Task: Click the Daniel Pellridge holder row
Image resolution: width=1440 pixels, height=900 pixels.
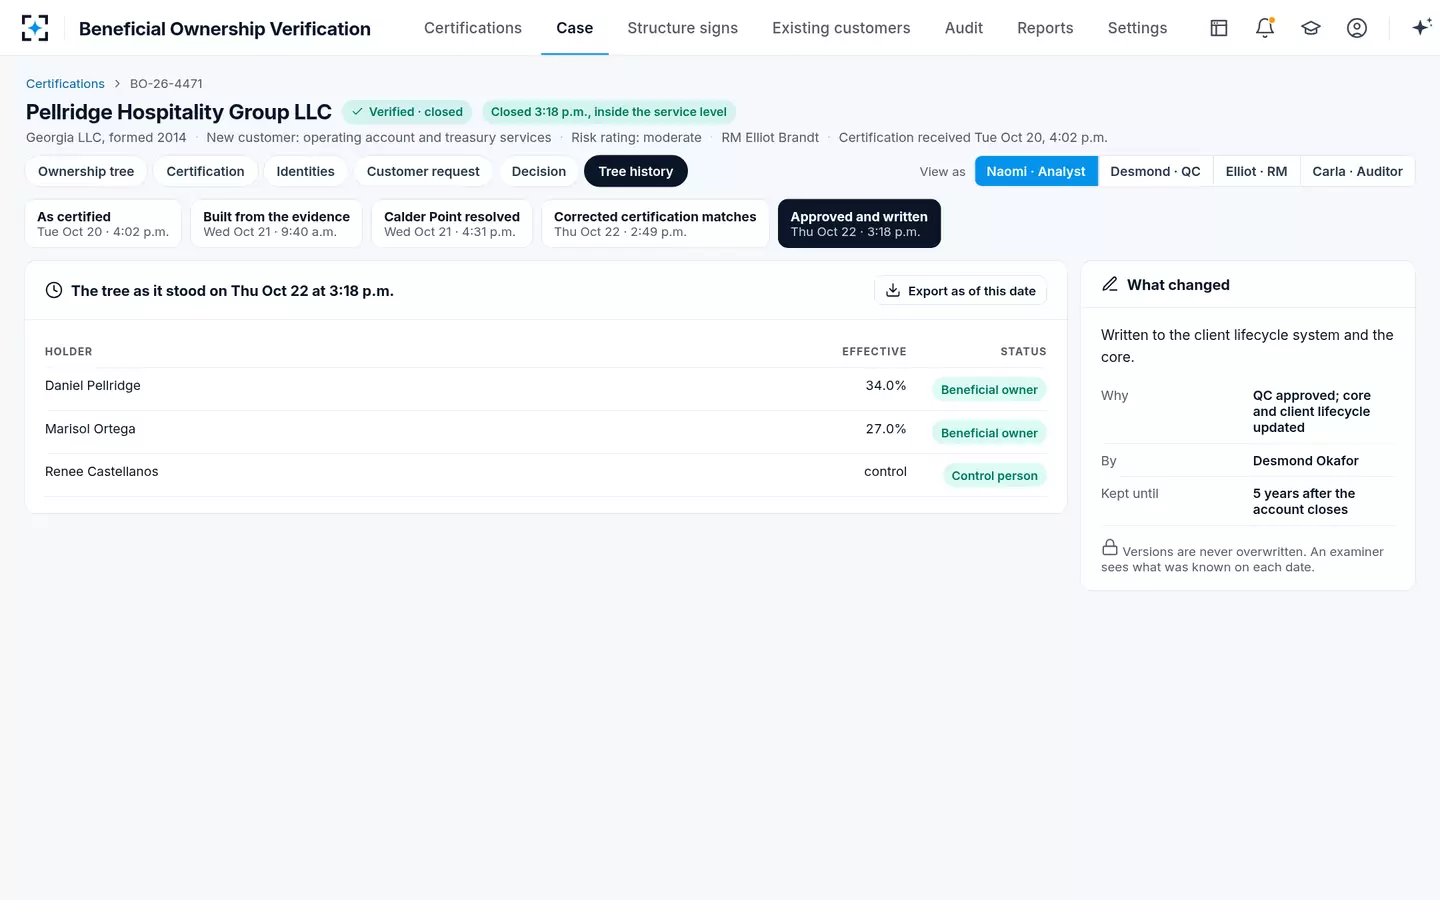Action: pyautogui.click(x=546, y=389)
